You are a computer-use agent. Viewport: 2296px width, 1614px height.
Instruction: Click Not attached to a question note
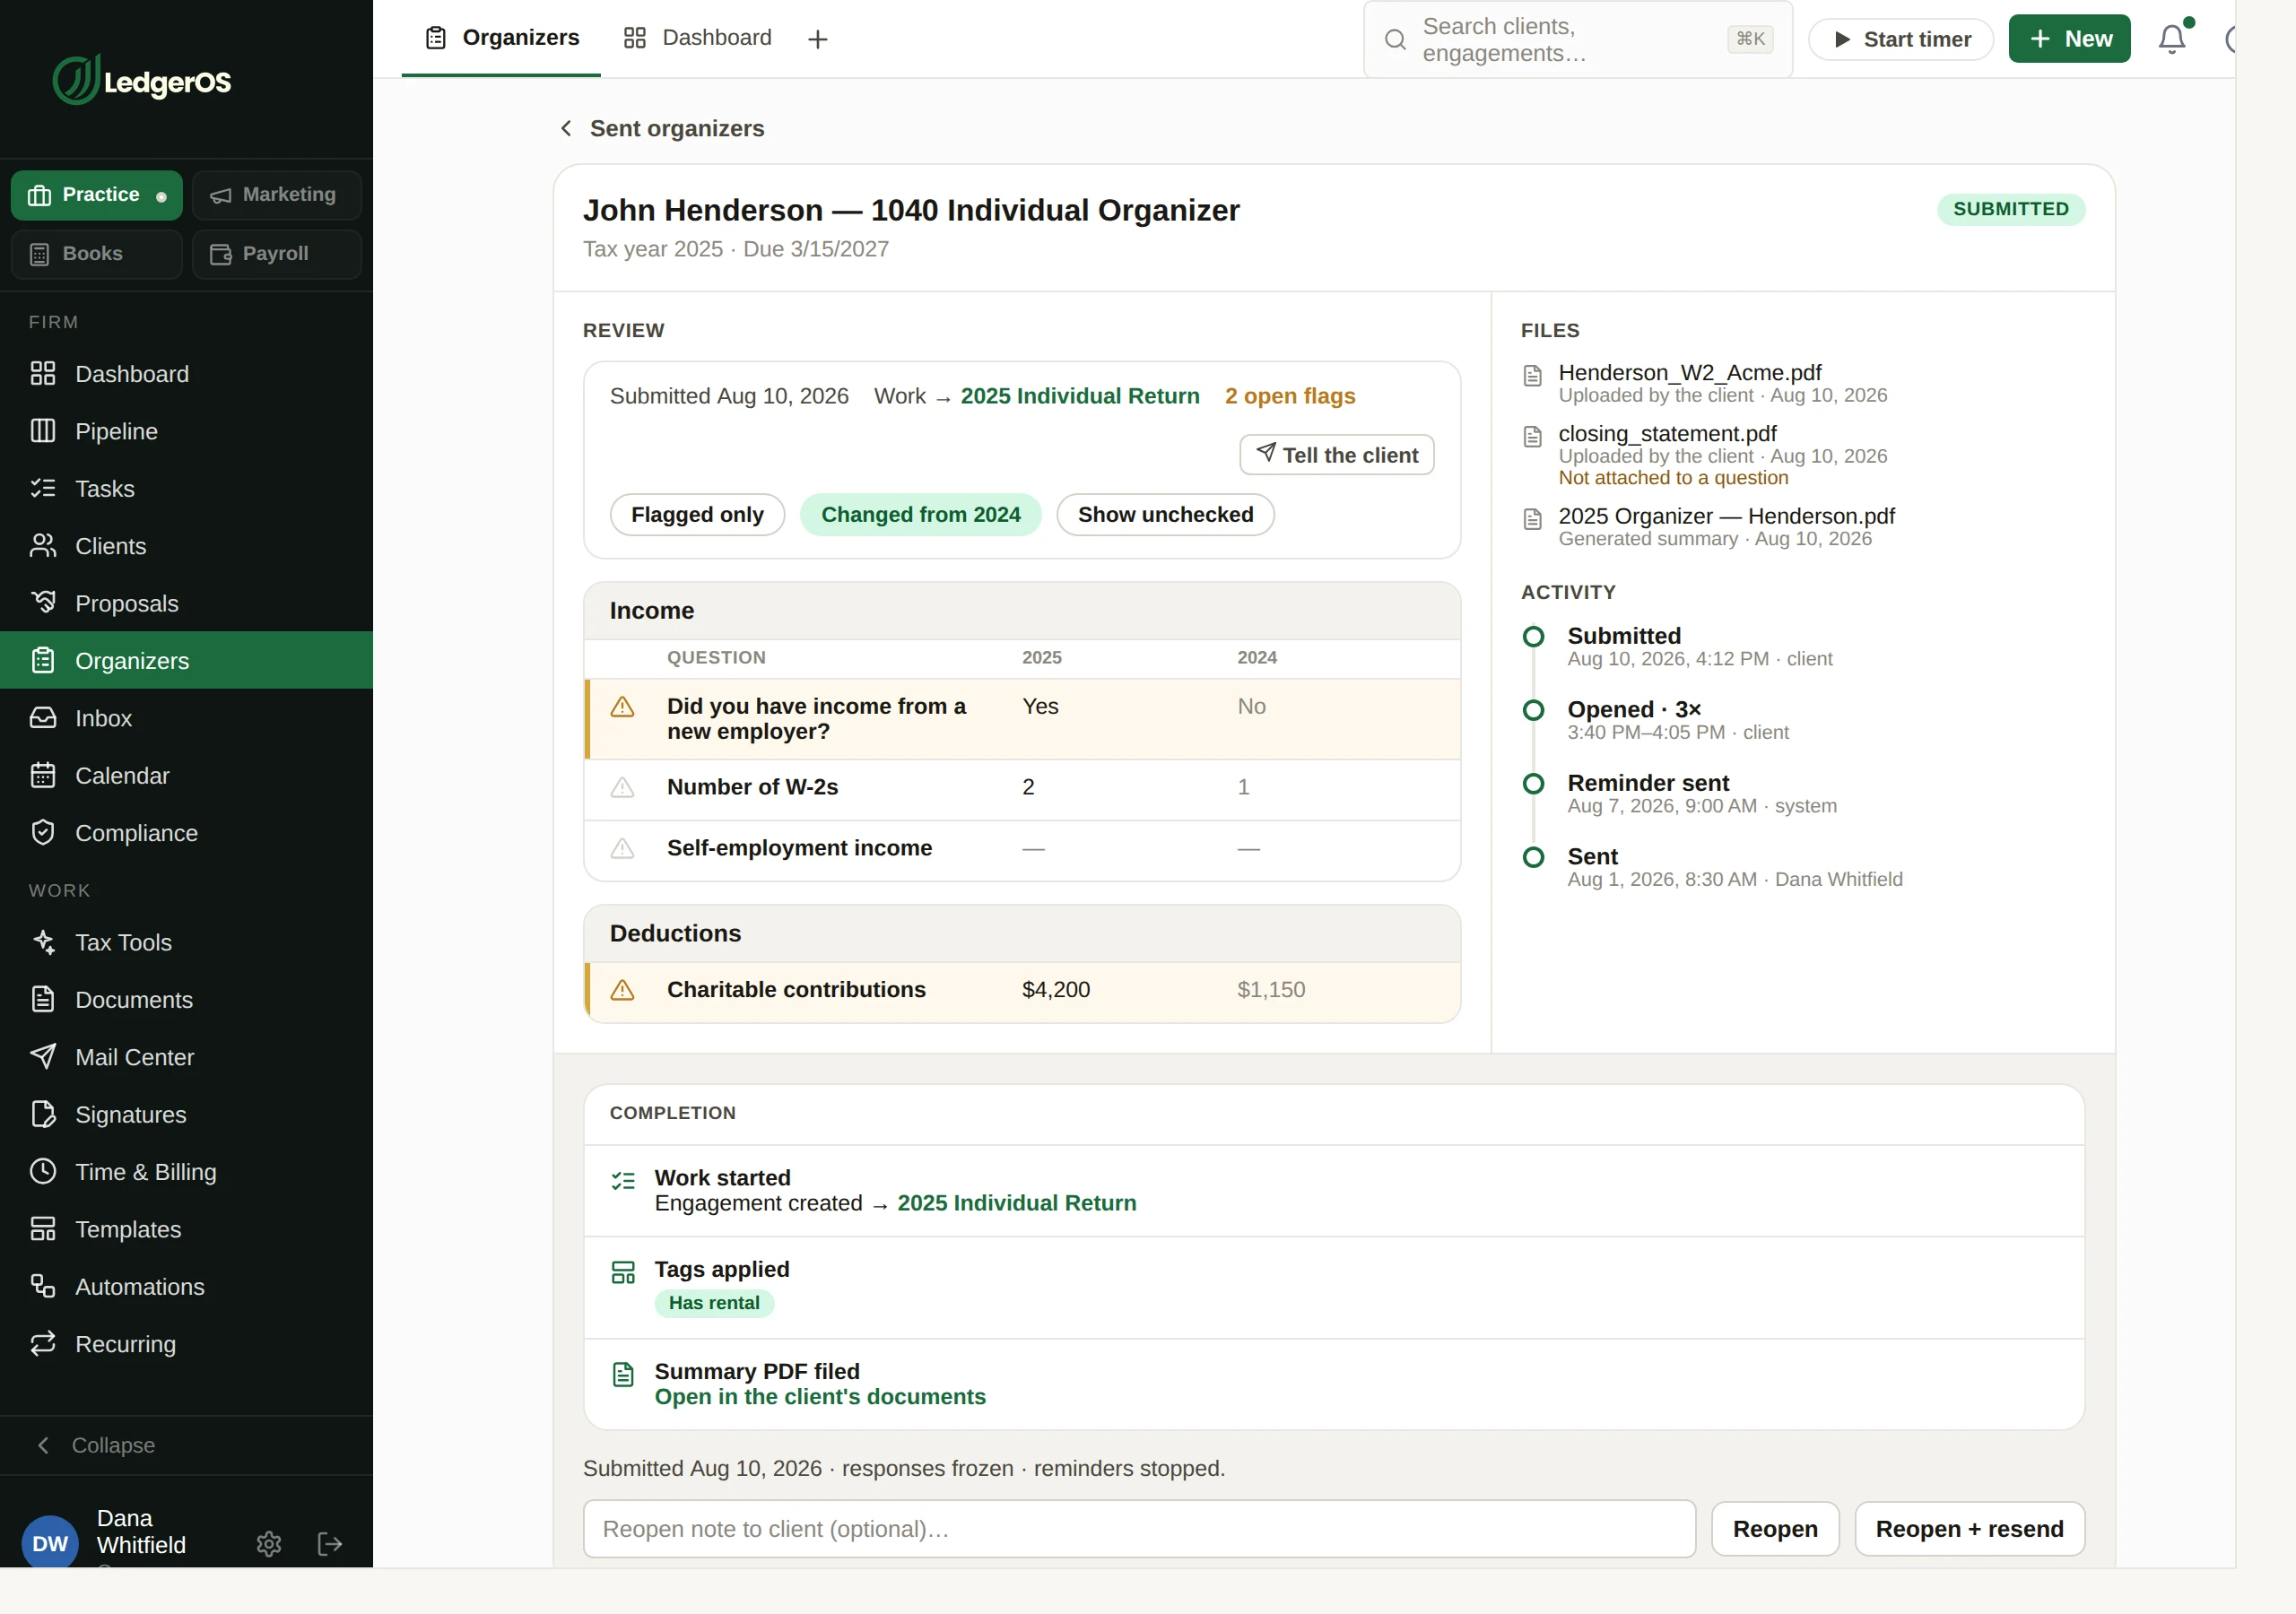point(1673,478)
